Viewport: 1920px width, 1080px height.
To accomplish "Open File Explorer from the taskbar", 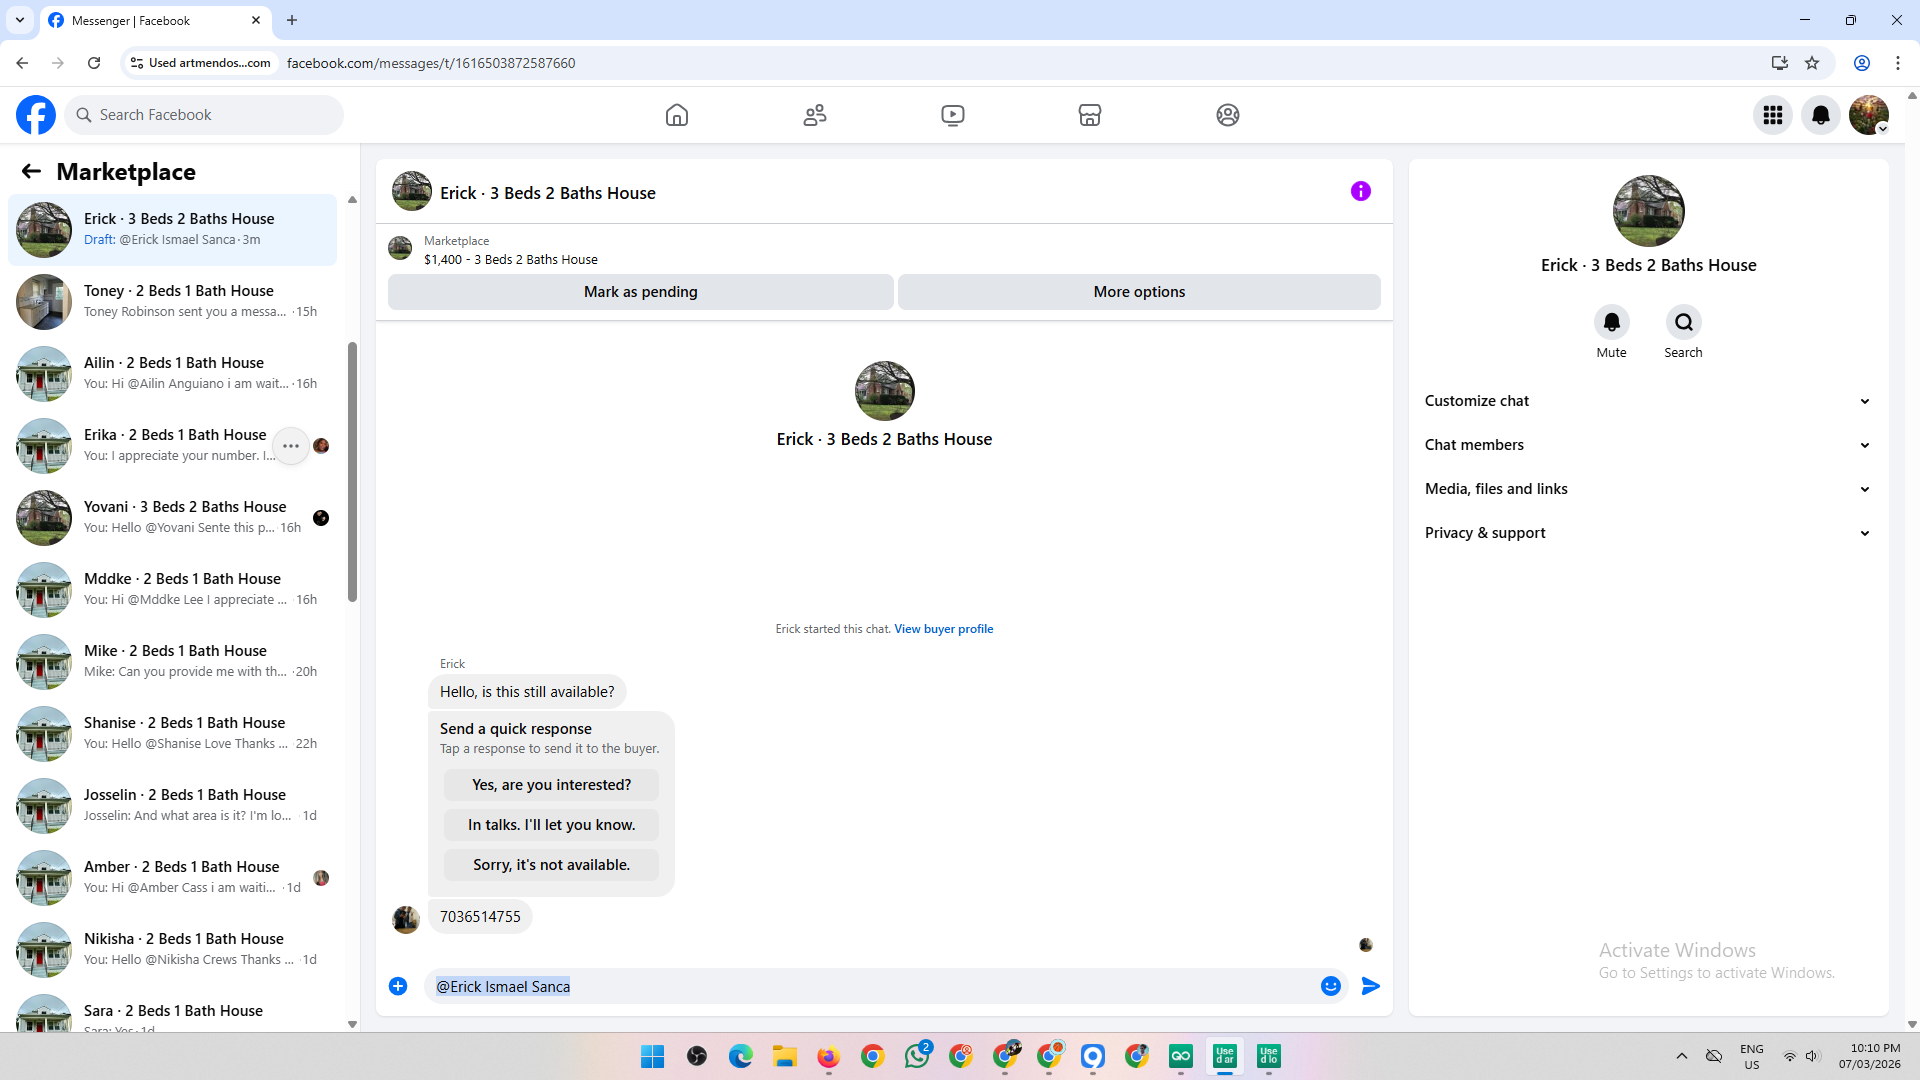I will (785, 1056).
